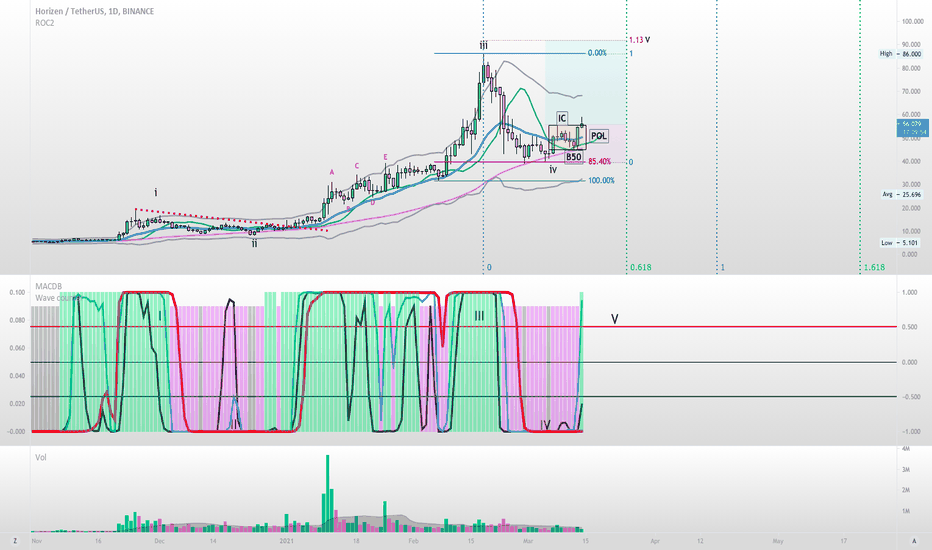Click the large V label in MACDB pane
The width and height of the screenshot is (932, 550).
click(615, 320)
